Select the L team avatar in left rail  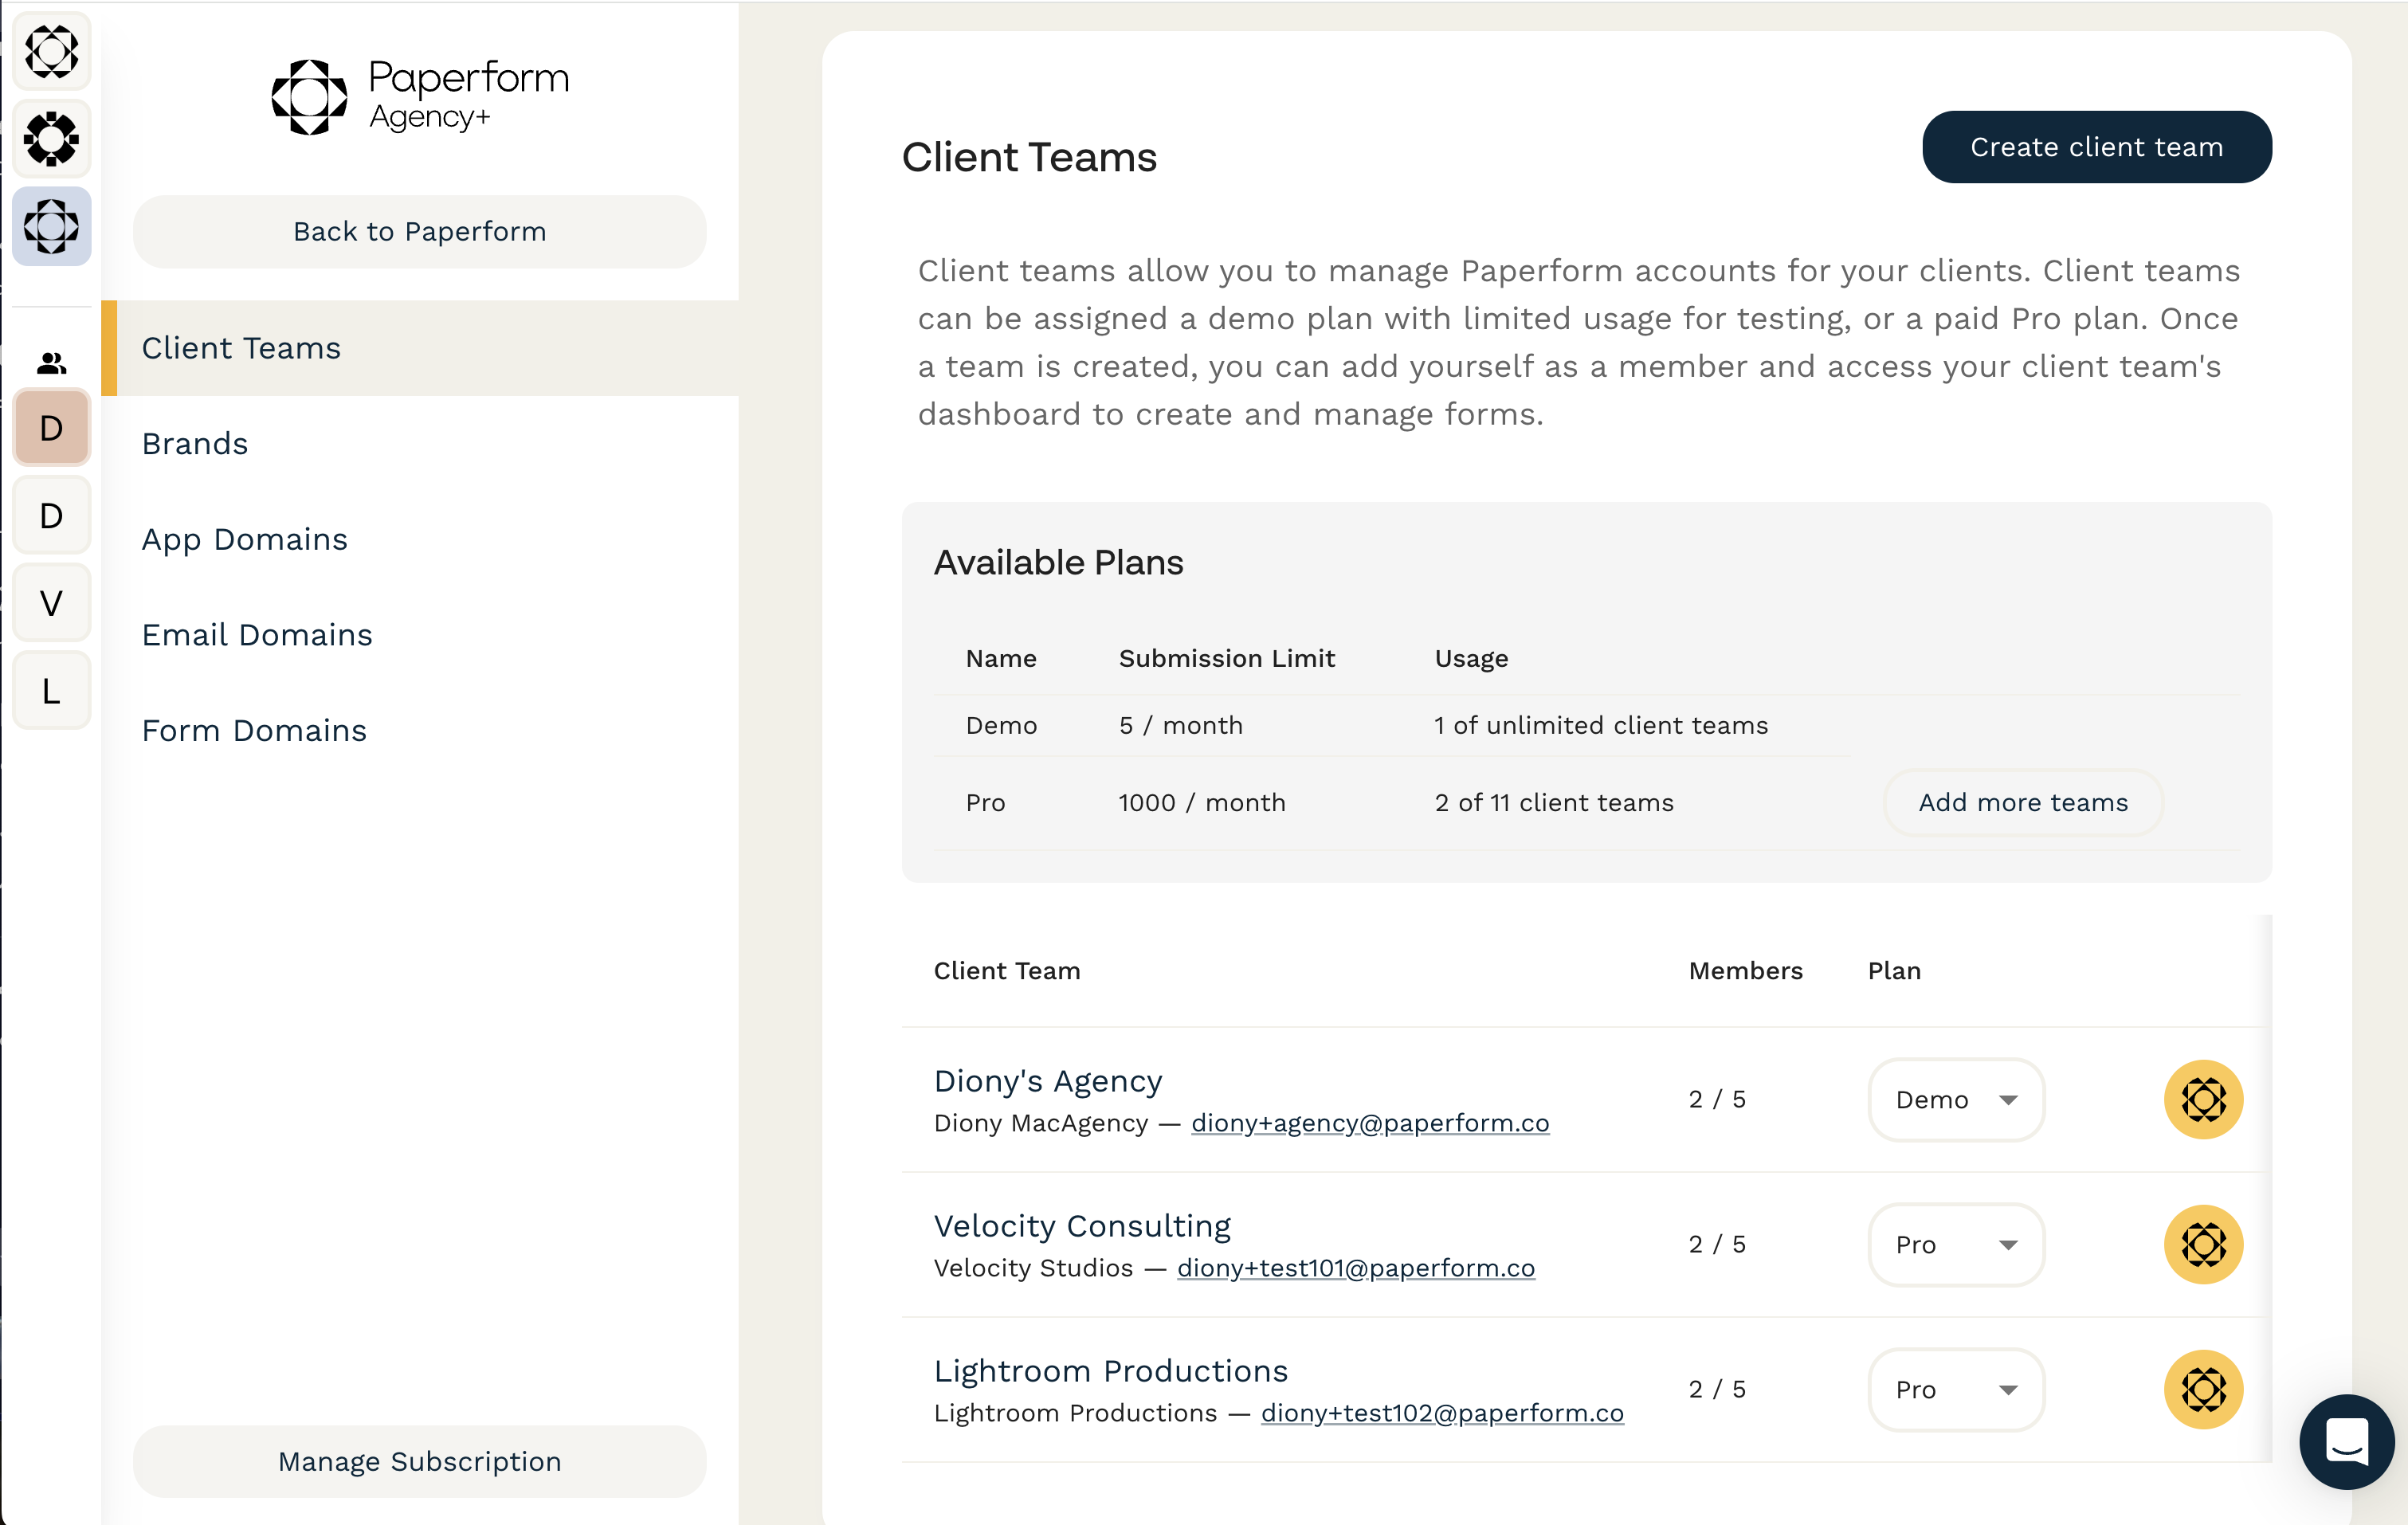tap(51, 690)
